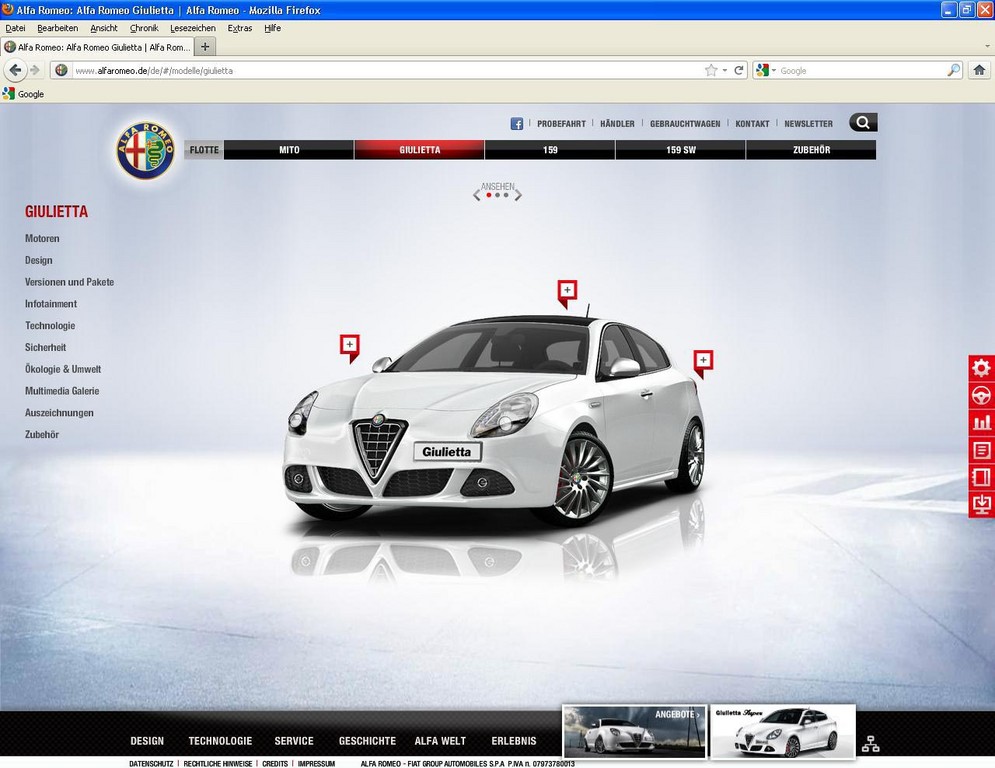Open the brochure booklet icon in sidebar
Screen dimensions: 995x768
(x=981, y=477)
